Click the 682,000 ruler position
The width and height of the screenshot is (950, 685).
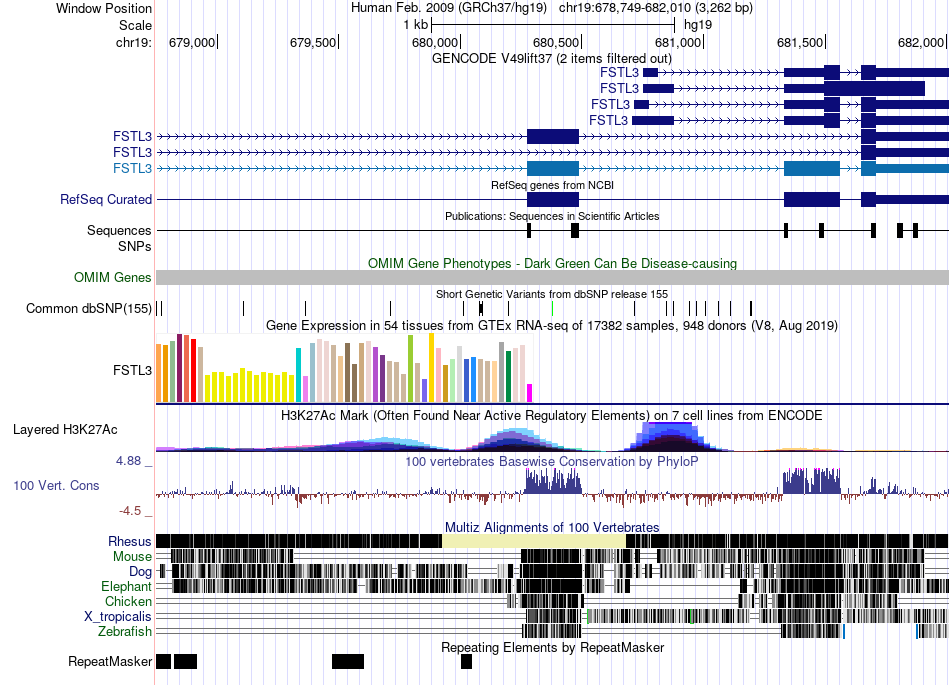(921, 42)
